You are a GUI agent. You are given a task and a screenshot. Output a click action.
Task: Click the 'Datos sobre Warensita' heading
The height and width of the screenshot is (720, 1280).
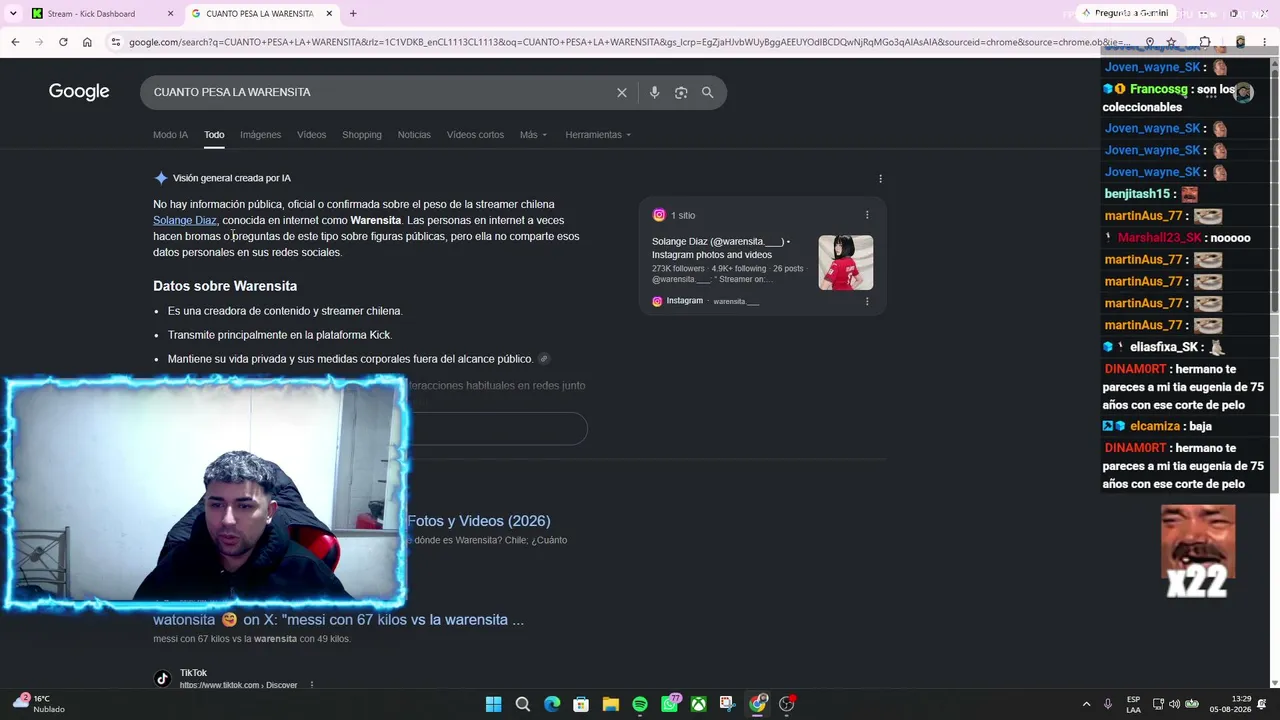point(225,286)
